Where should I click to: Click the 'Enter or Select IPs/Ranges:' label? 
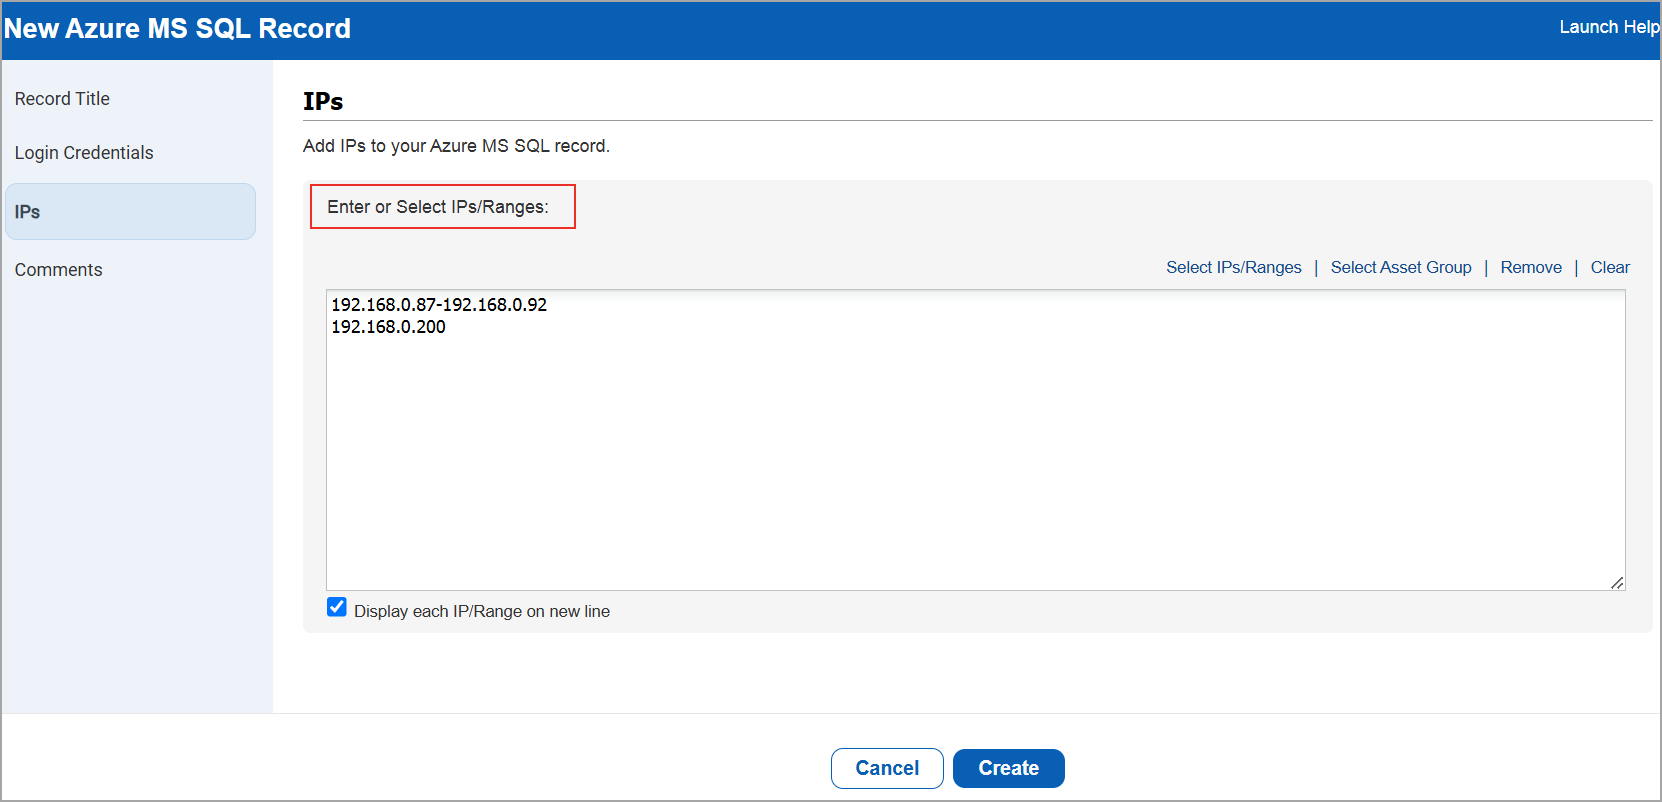[438, 207]
